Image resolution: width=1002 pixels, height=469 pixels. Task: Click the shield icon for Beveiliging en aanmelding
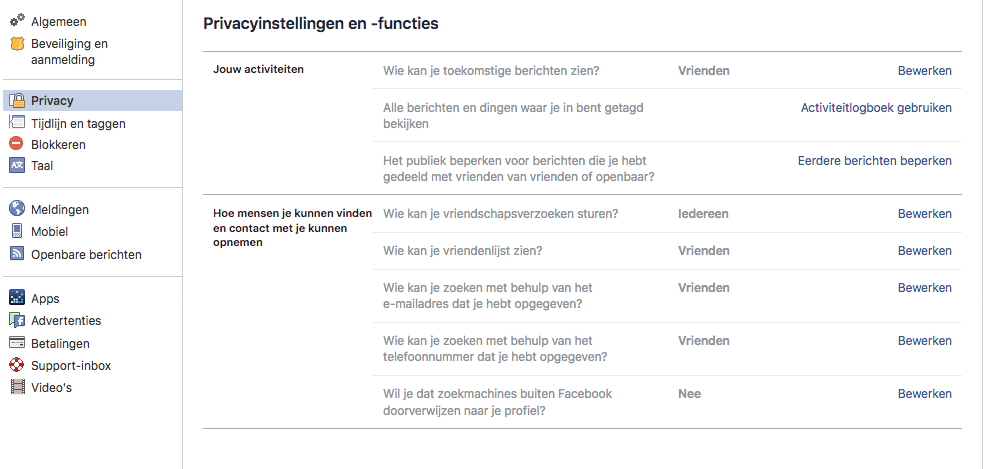pyautogui.click(x=17, y=44)
